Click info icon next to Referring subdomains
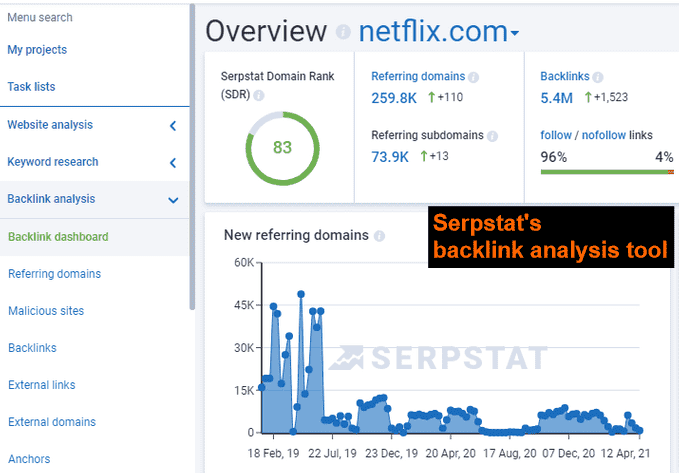The height and width of the screenshot is (473, 679). (490, 135)
